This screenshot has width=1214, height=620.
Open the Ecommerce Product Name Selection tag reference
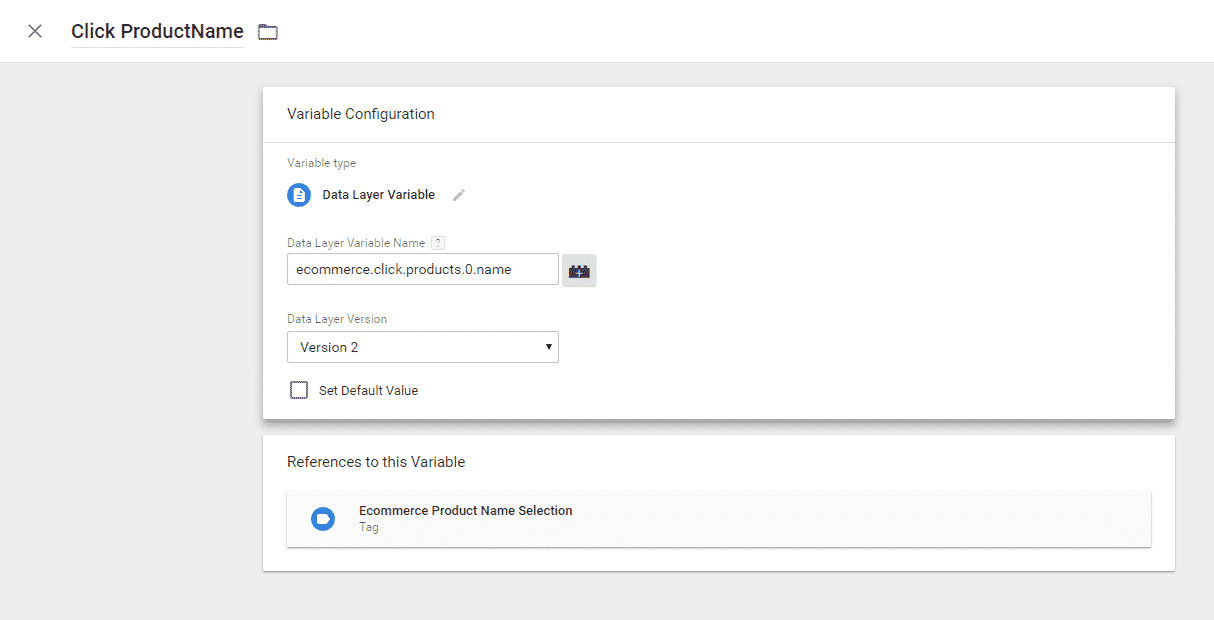tap(719, 519)
